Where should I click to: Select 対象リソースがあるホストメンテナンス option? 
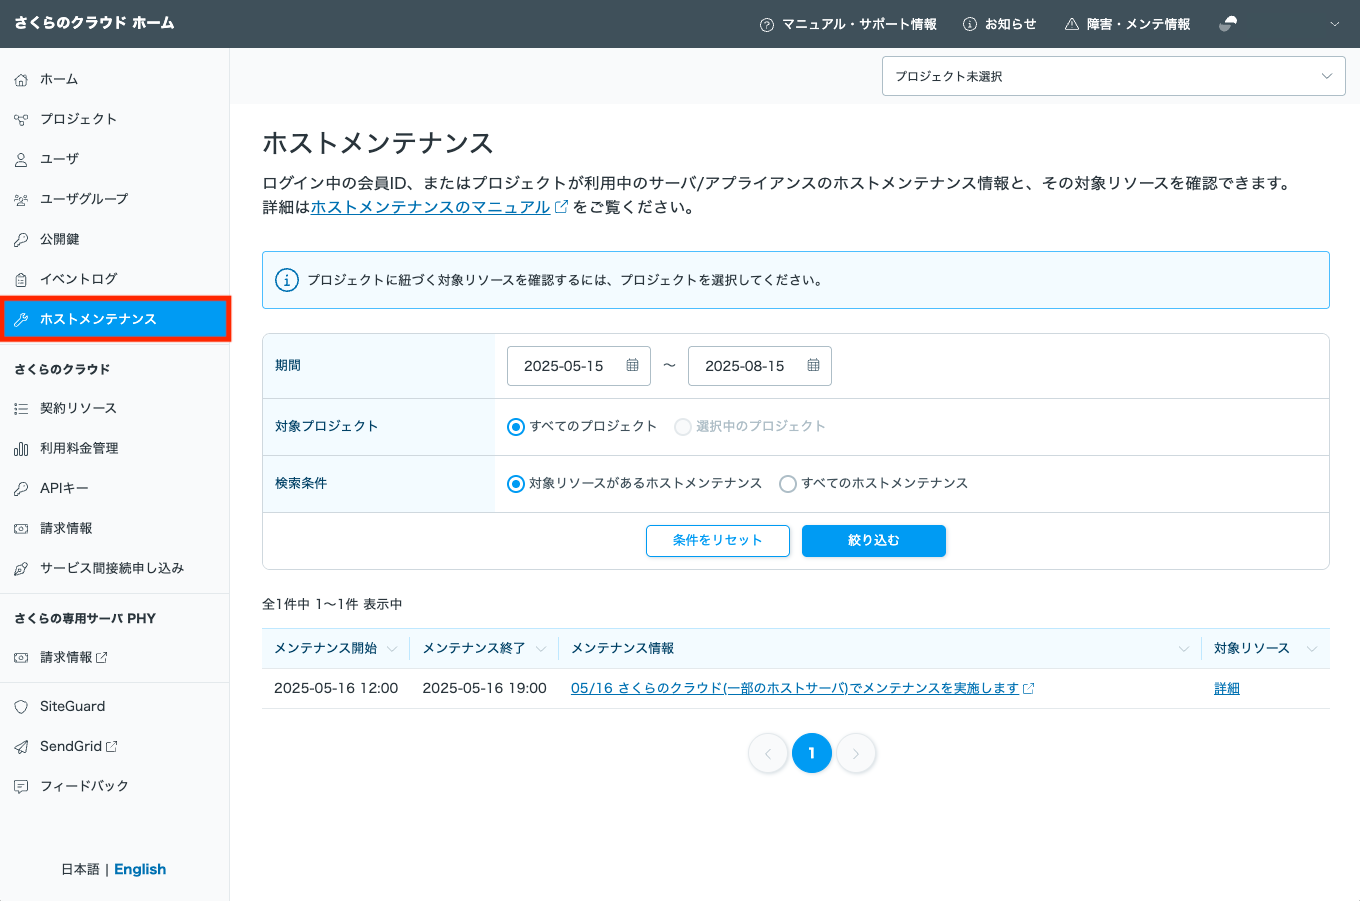tap(516, 483)
